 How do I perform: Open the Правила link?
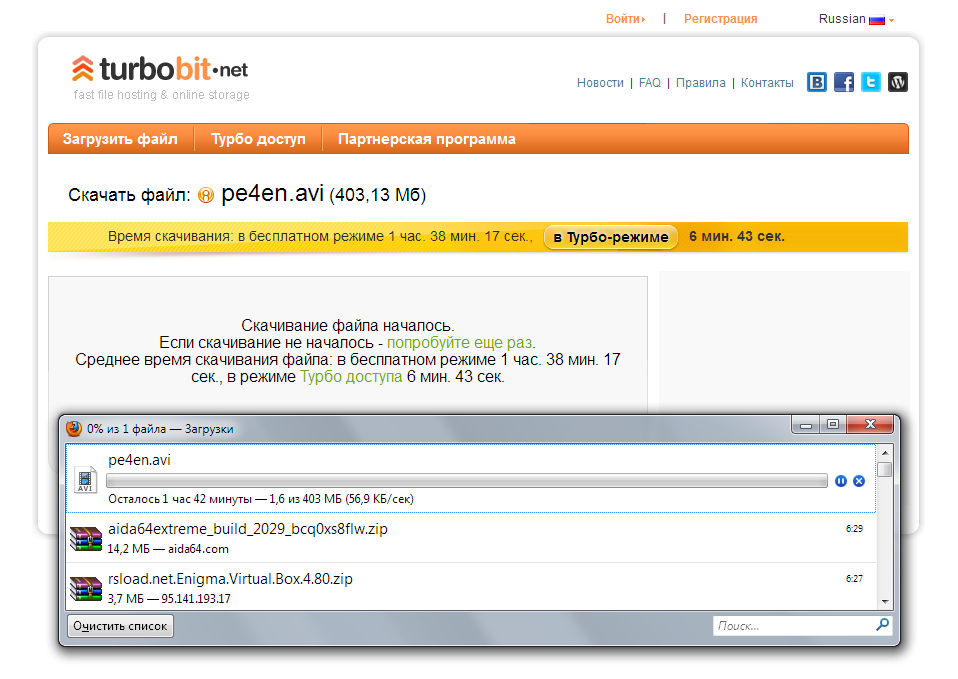click(x=700, y=83)
